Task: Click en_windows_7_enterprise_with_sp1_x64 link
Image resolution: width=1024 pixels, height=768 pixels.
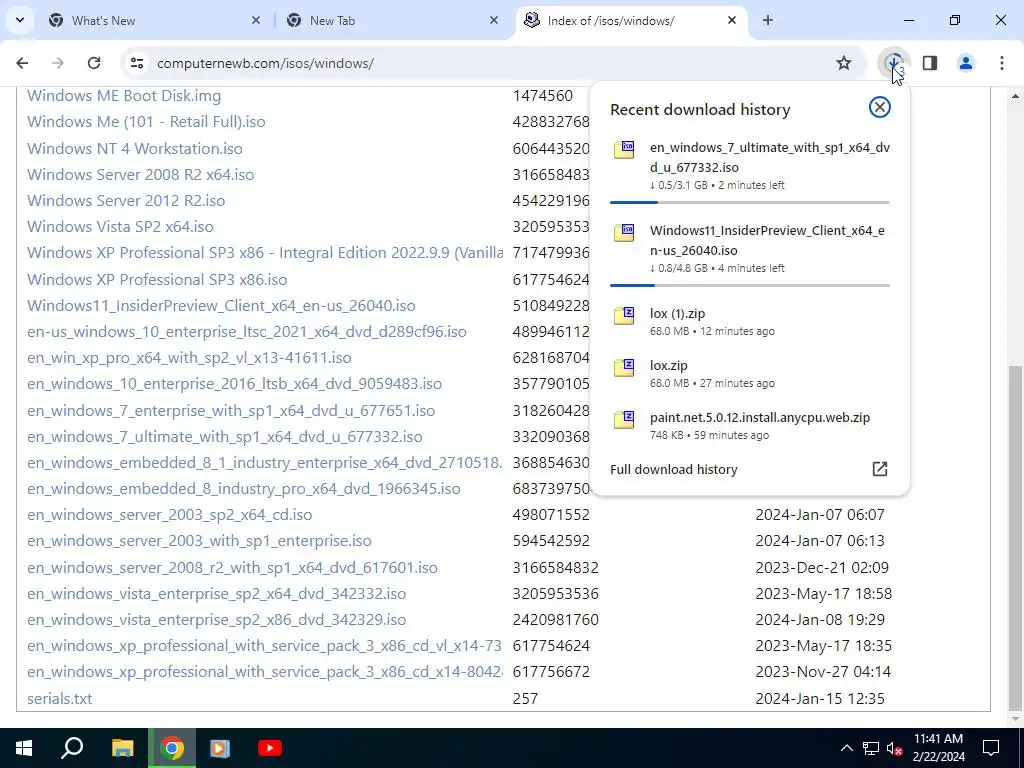Action: (231, 411)
